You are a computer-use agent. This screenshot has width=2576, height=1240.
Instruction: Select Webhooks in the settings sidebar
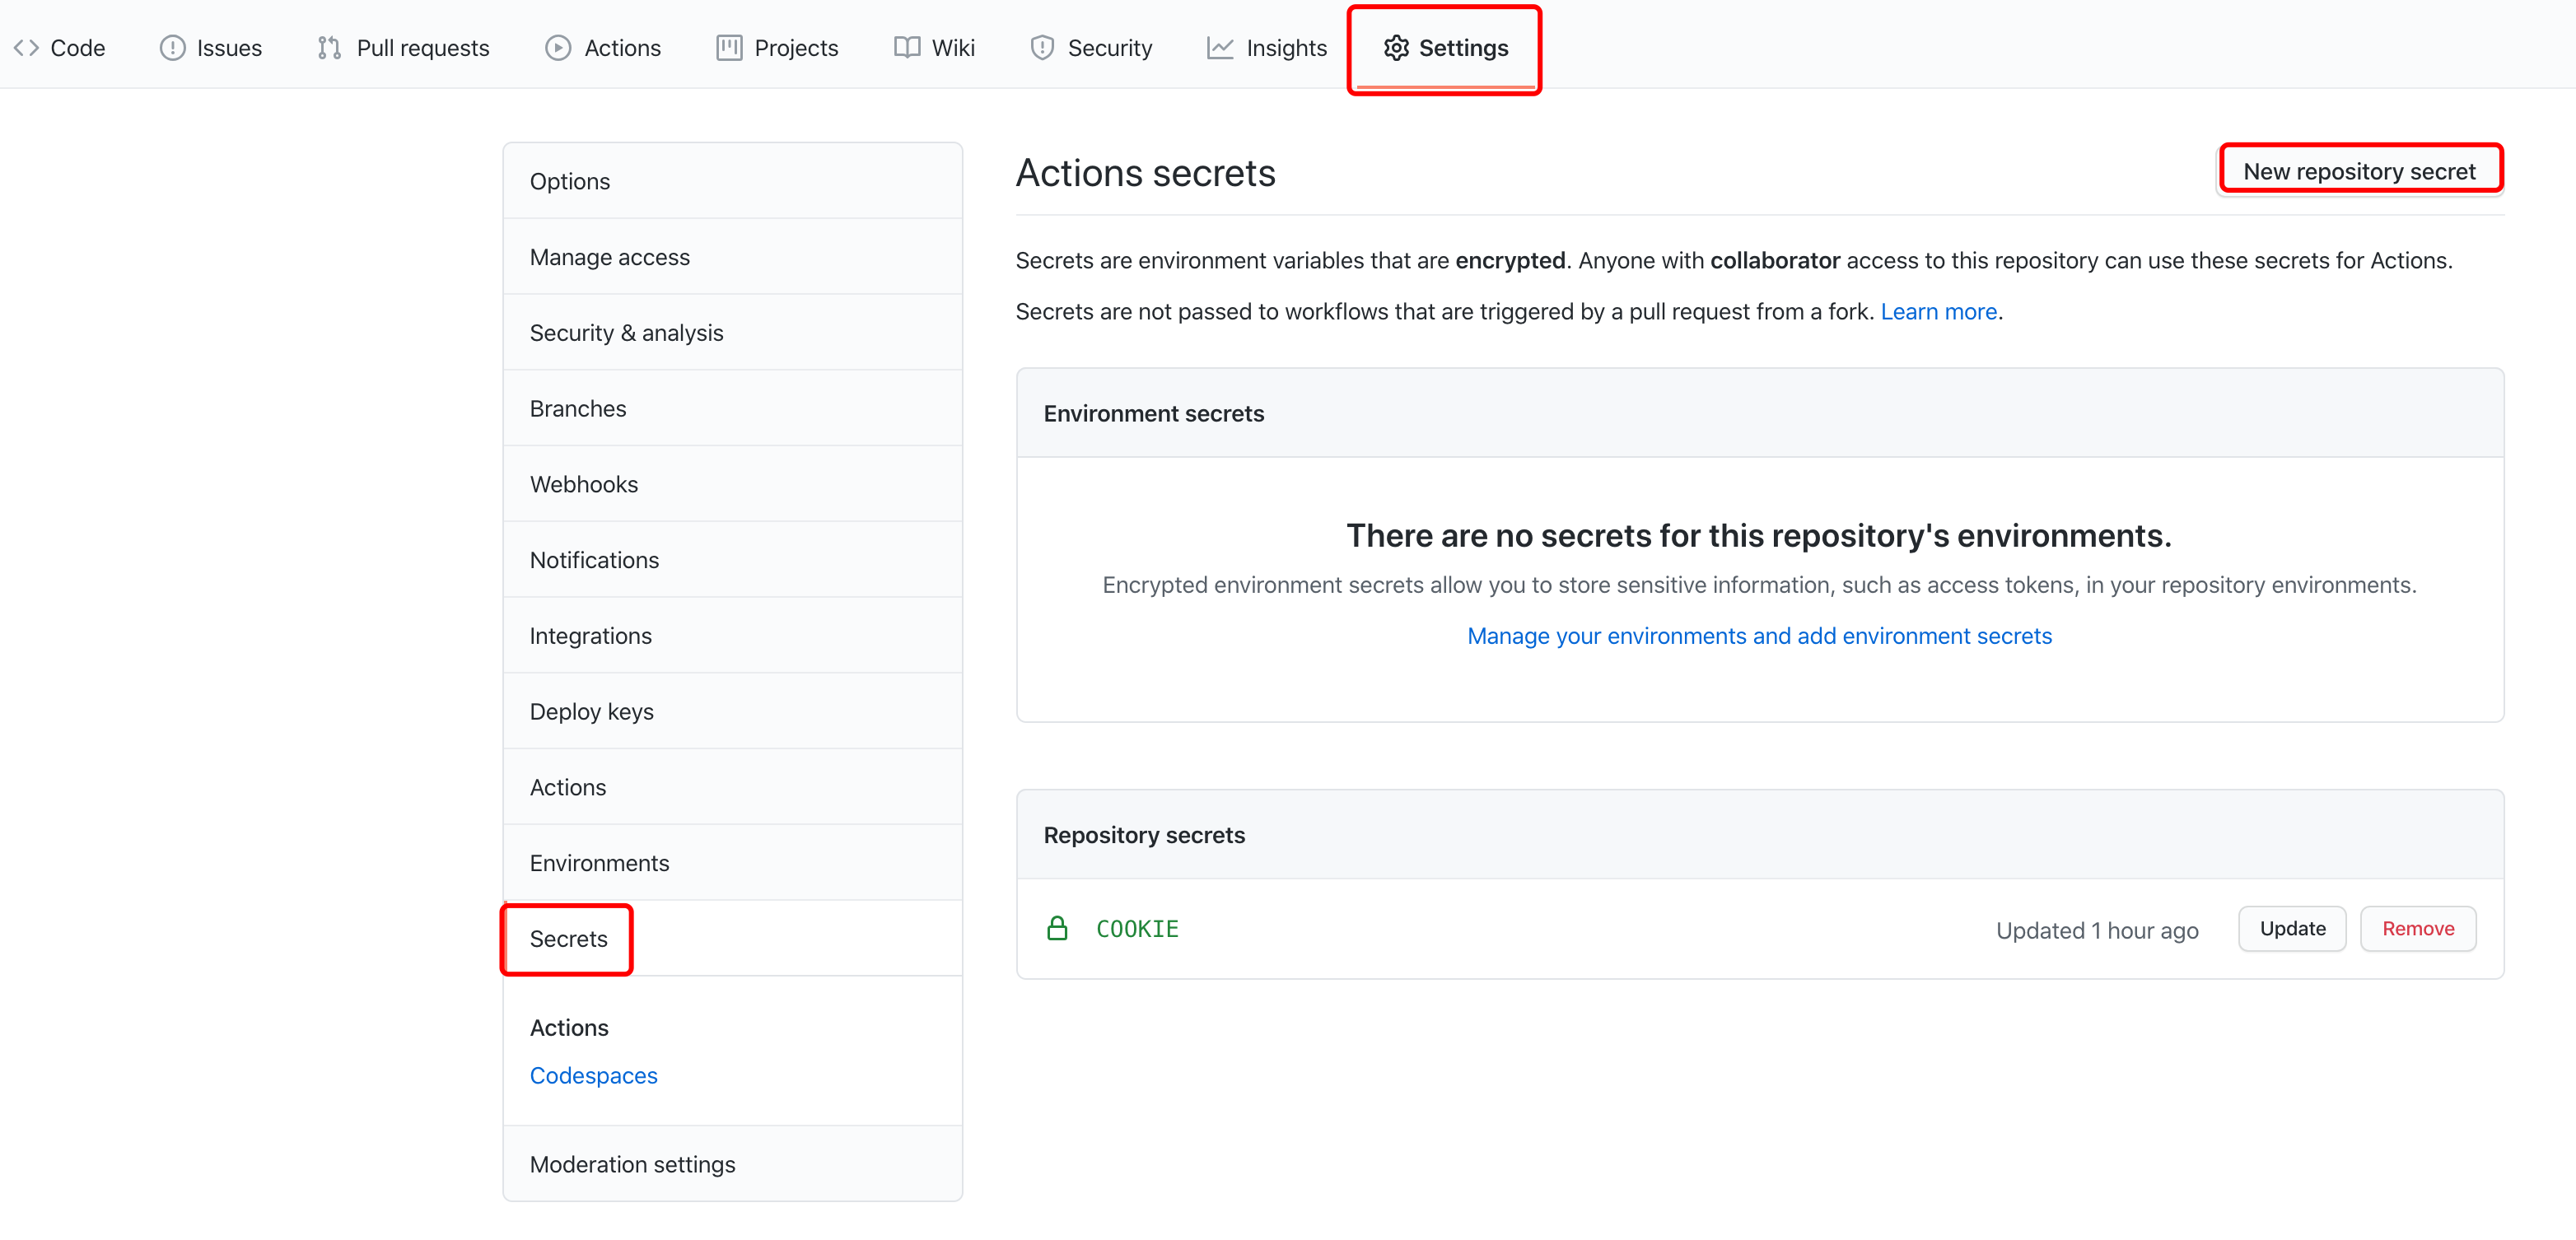(x=583, y=484)
